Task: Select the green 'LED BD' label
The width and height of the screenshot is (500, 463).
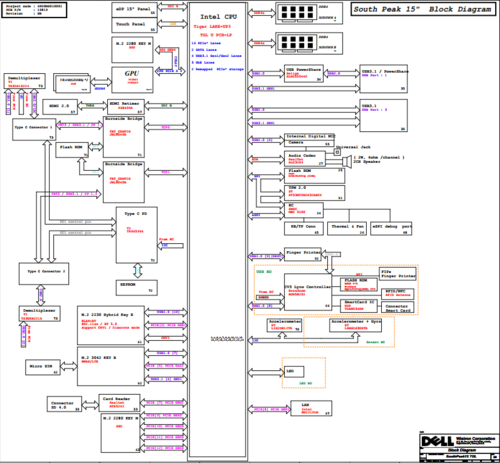Action: click(305, 383)
